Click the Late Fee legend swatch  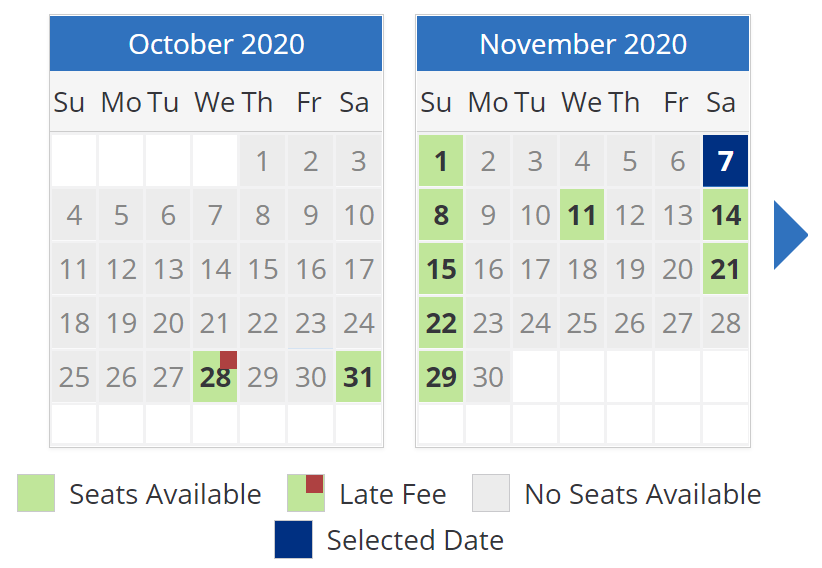click(x=306, y=493)
